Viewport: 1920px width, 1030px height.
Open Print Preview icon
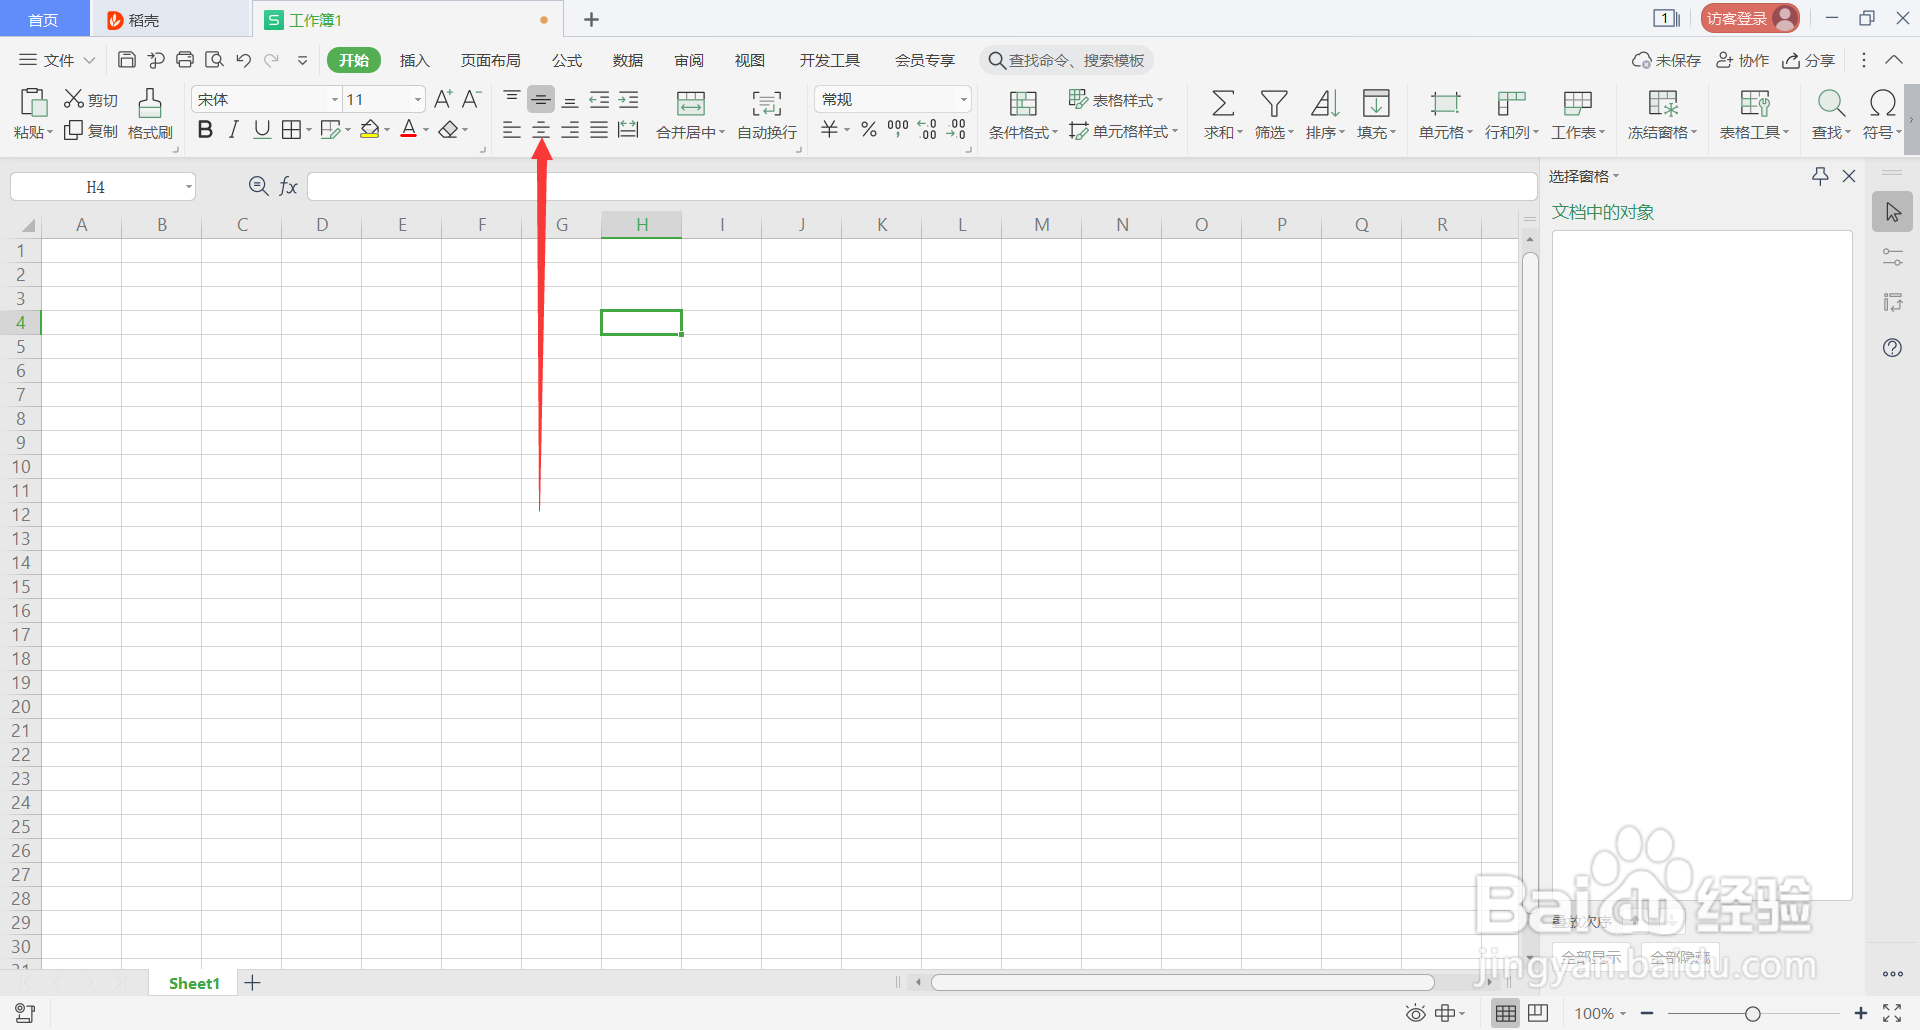[214, 60]
